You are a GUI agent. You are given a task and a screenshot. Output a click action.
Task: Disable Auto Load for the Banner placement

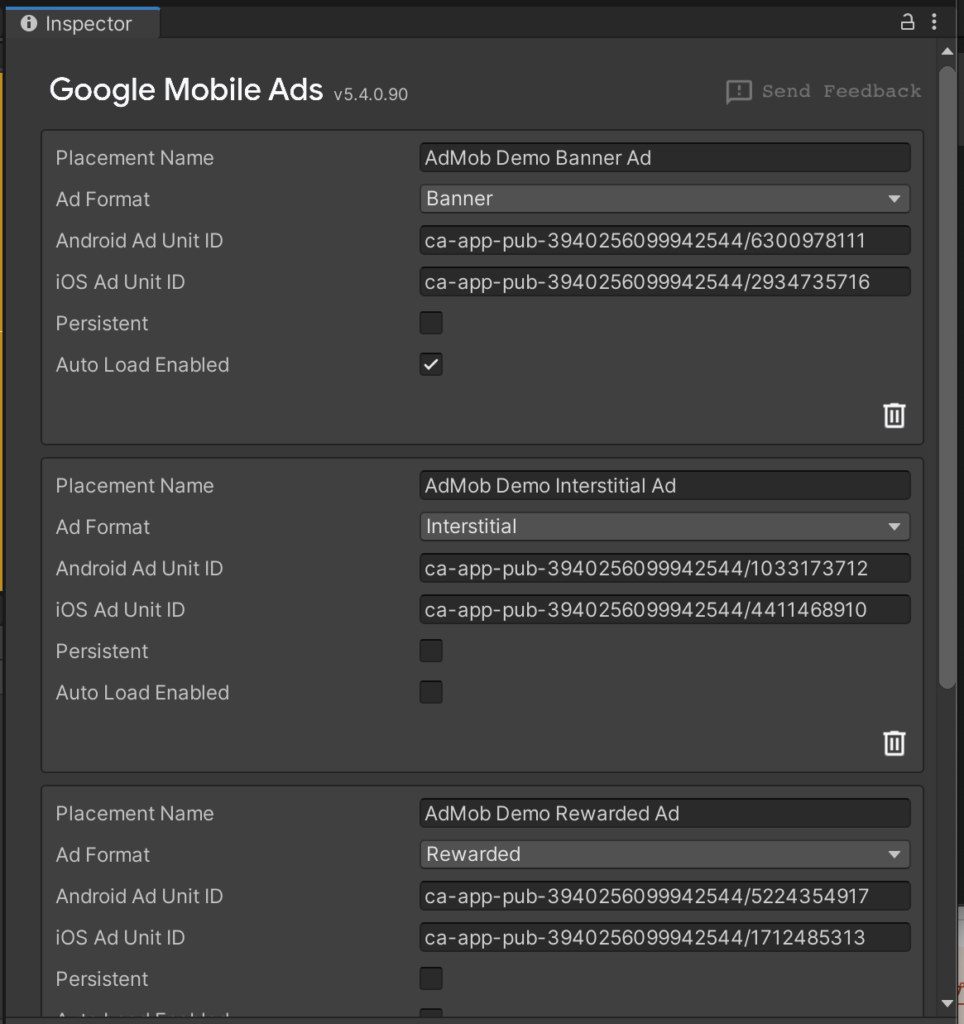430,364
